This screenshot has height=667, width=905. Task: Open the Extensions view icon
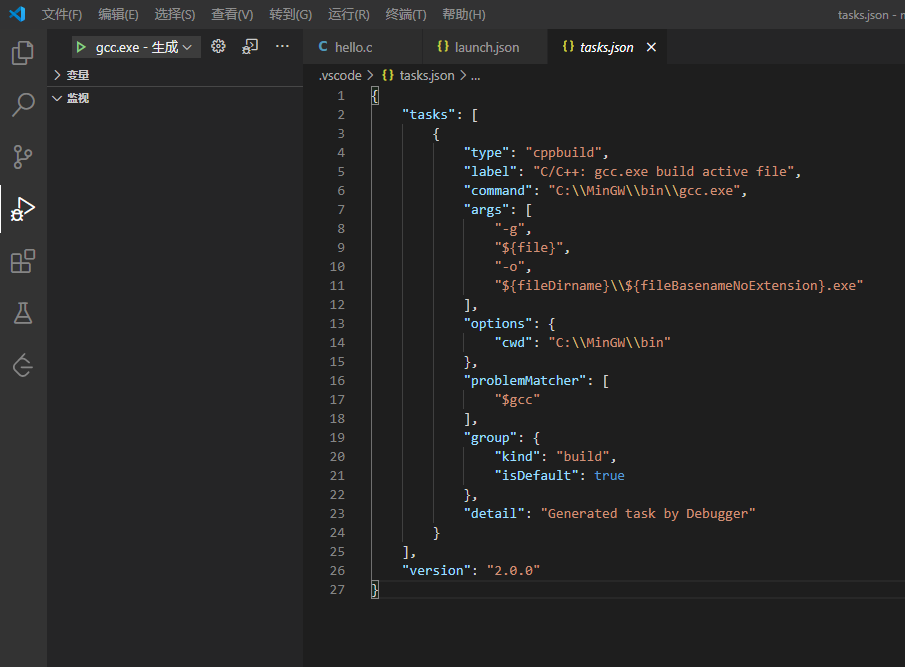click(x=23, y=262)
